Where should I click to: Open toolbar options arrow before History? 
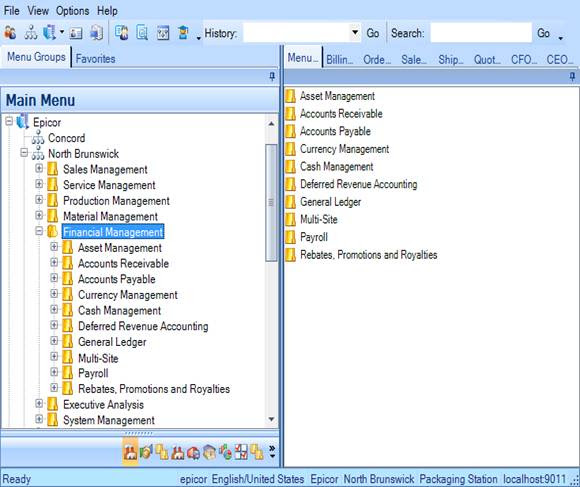point(199,38)
